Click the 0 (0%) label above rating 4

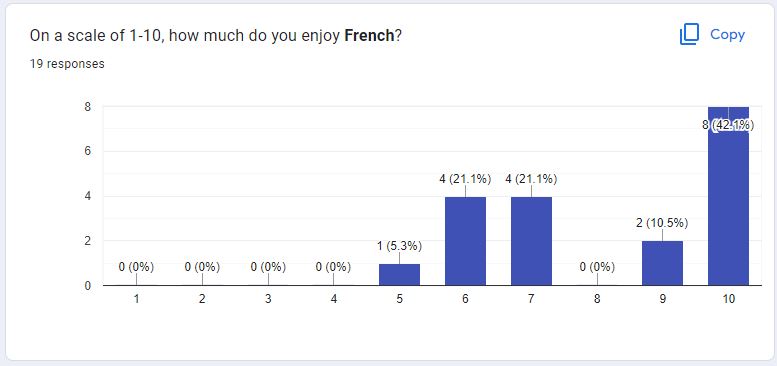tap(333, 267)
